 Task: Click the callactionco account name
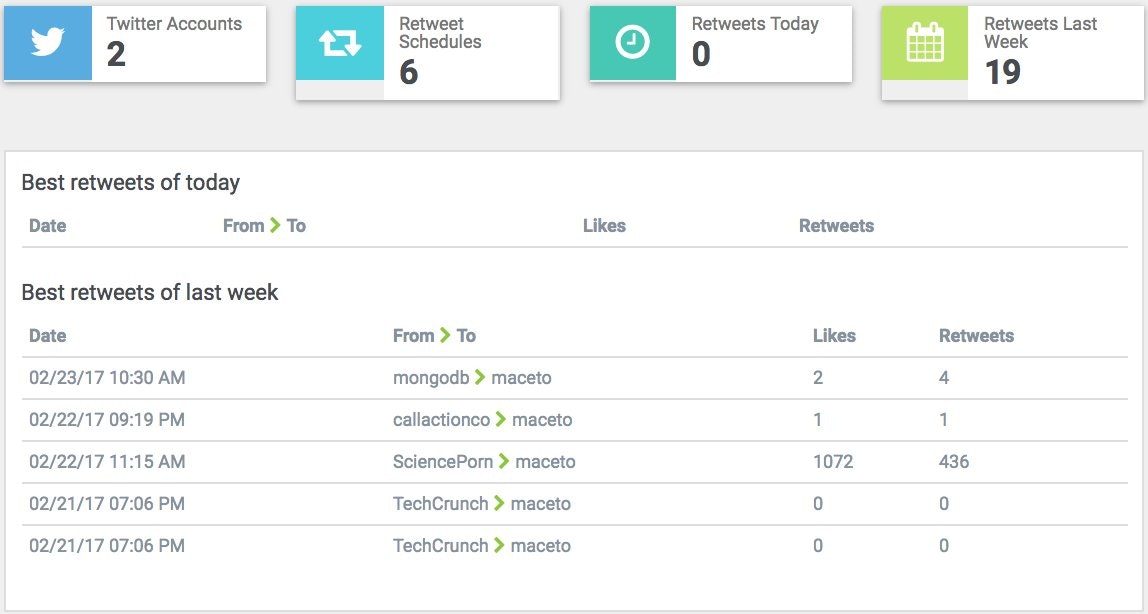[x=441, y=420]
